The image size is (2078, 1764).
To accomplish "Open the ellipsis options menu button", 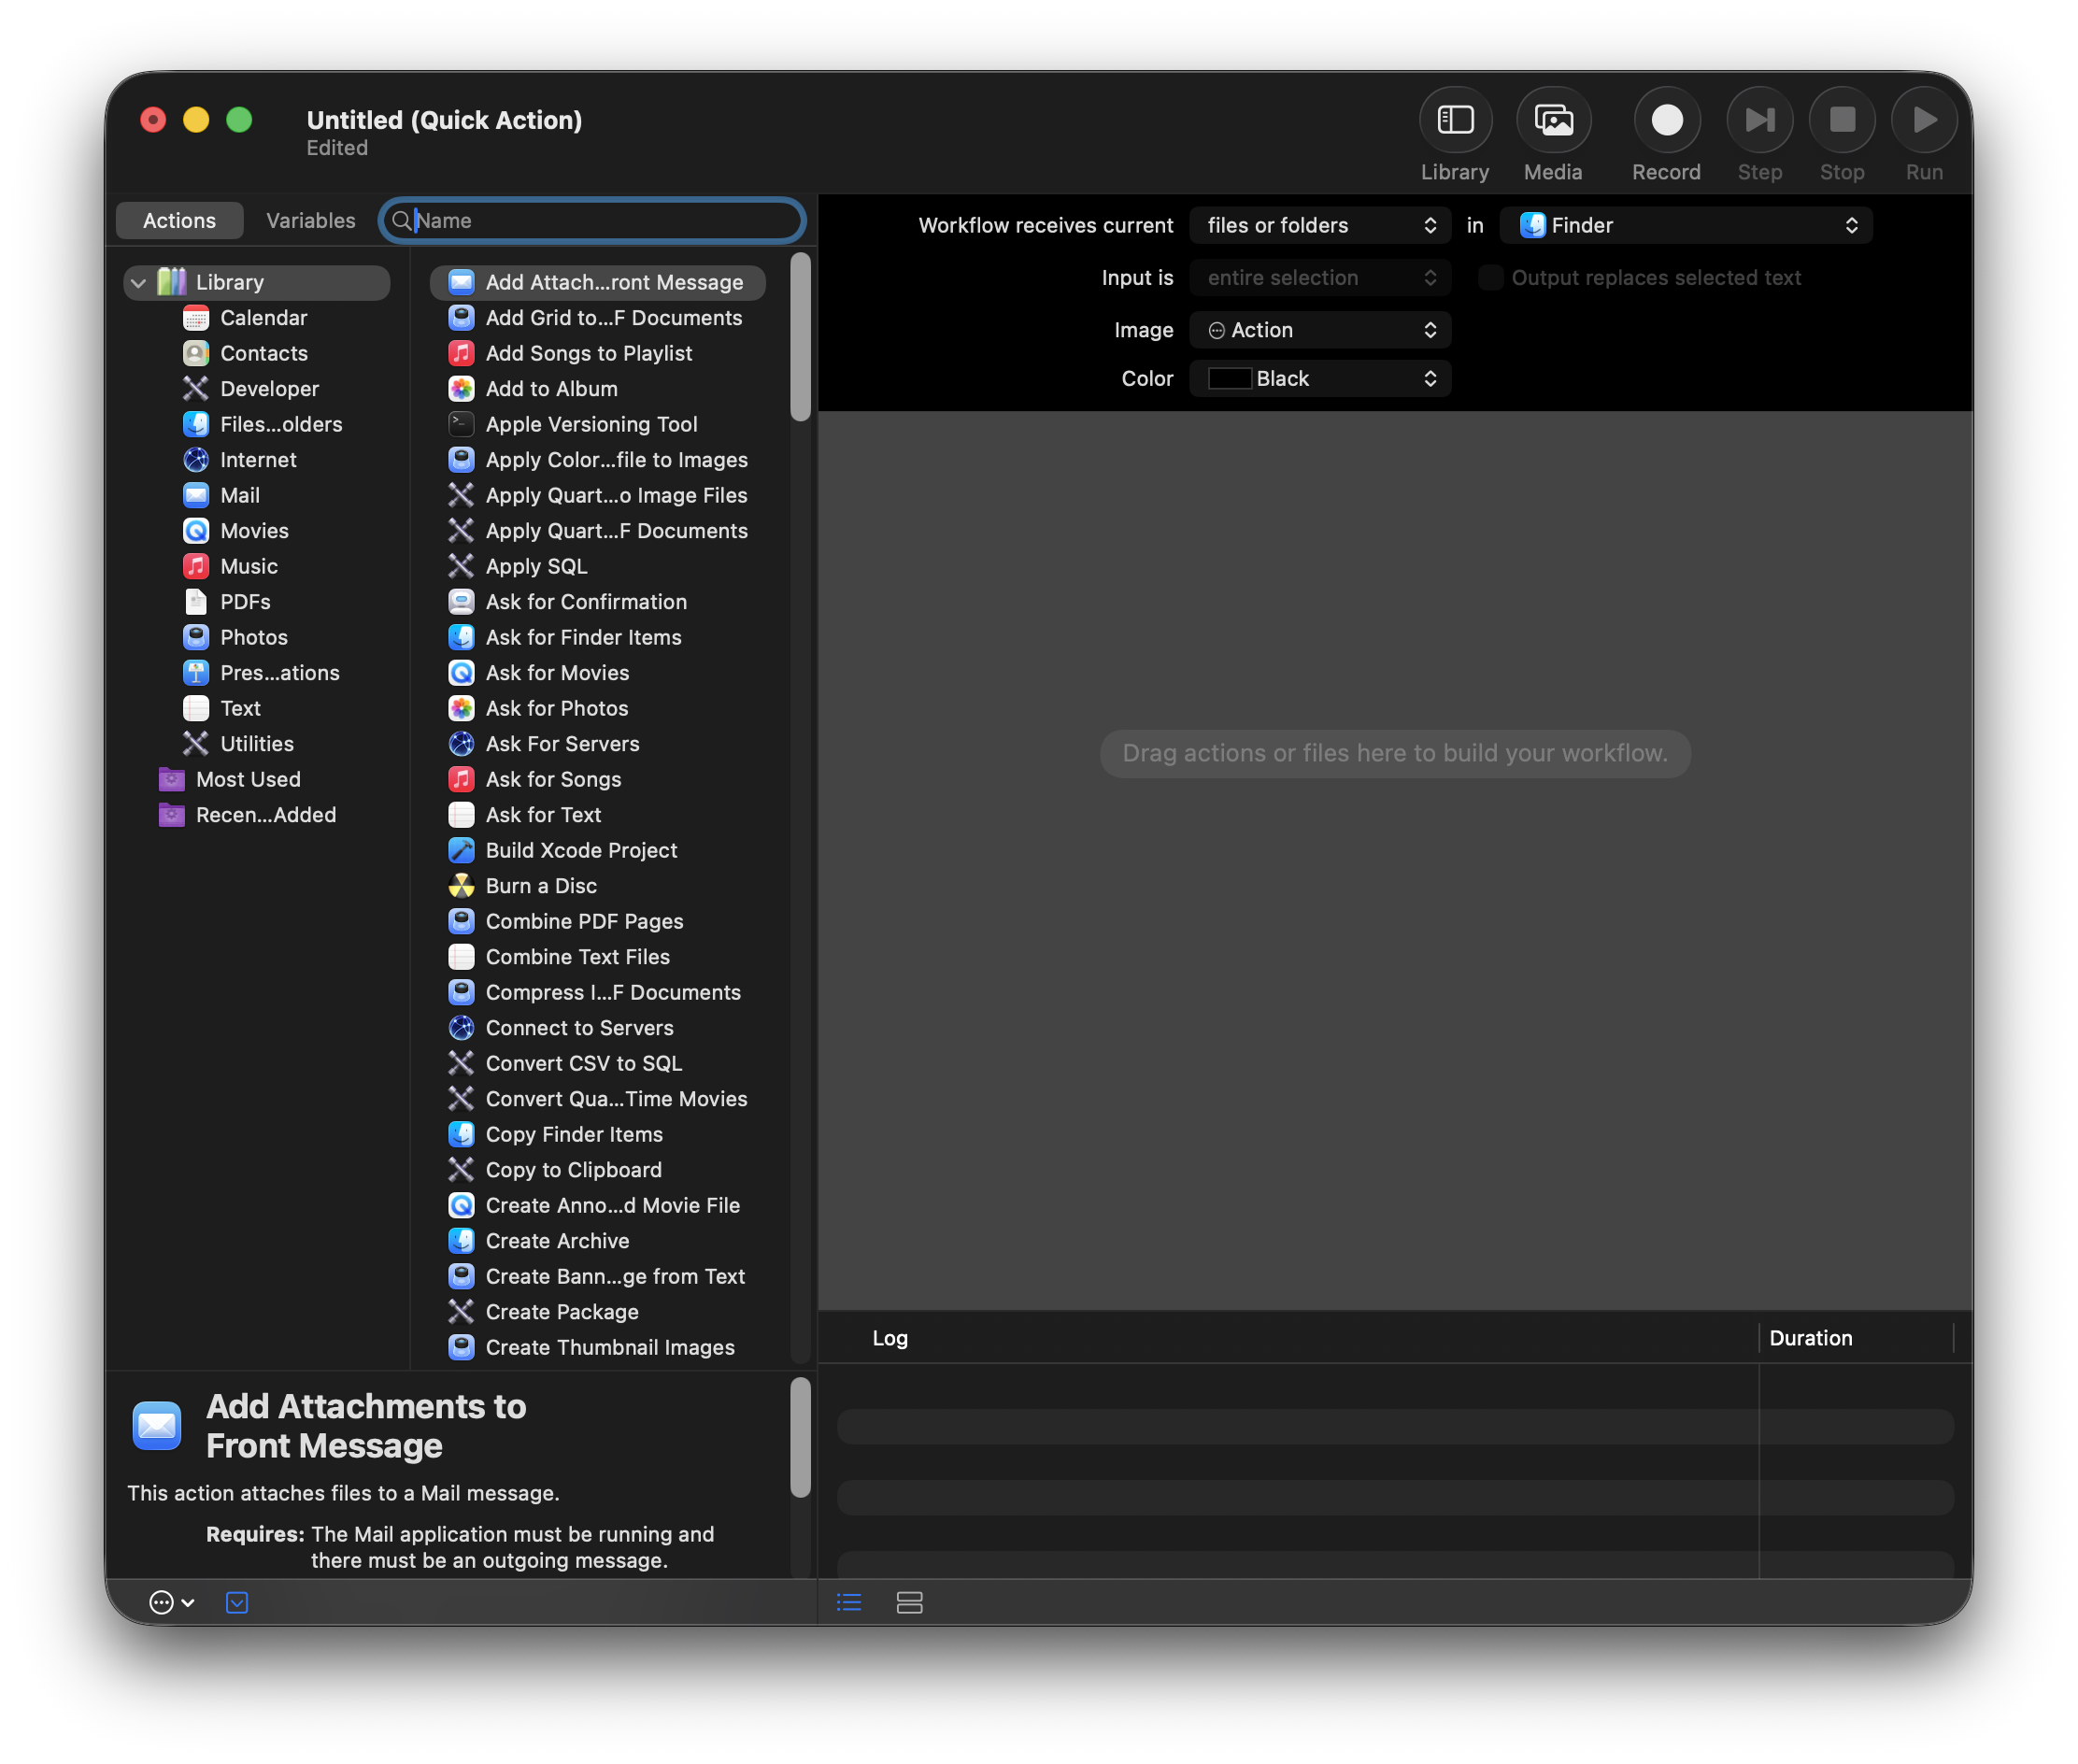I will coord(171,1603).
